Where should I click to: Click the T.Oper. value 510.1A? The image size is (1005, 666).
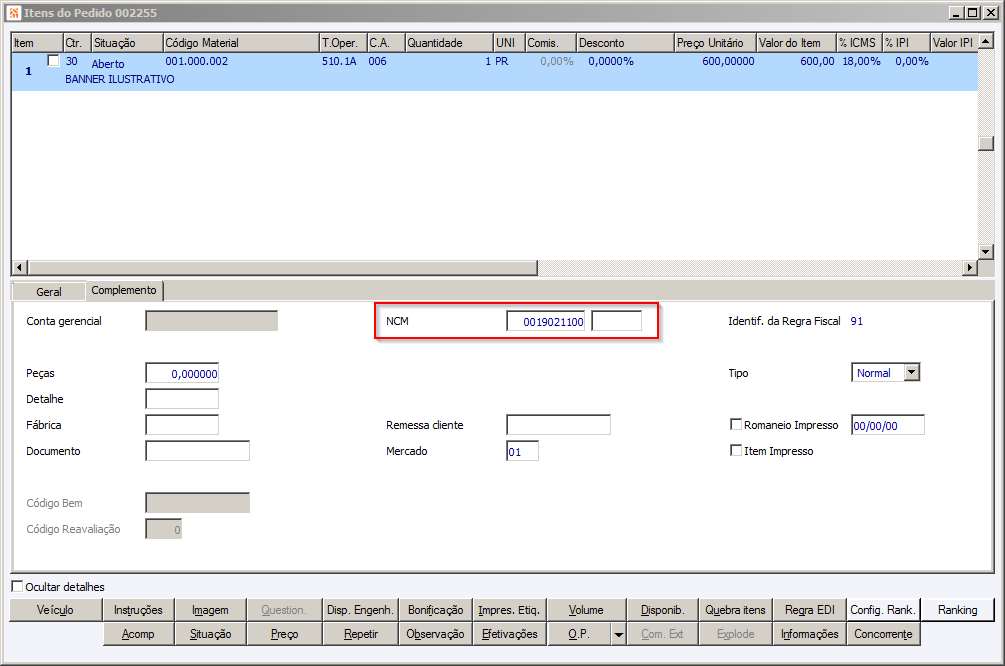pos(339,62)
